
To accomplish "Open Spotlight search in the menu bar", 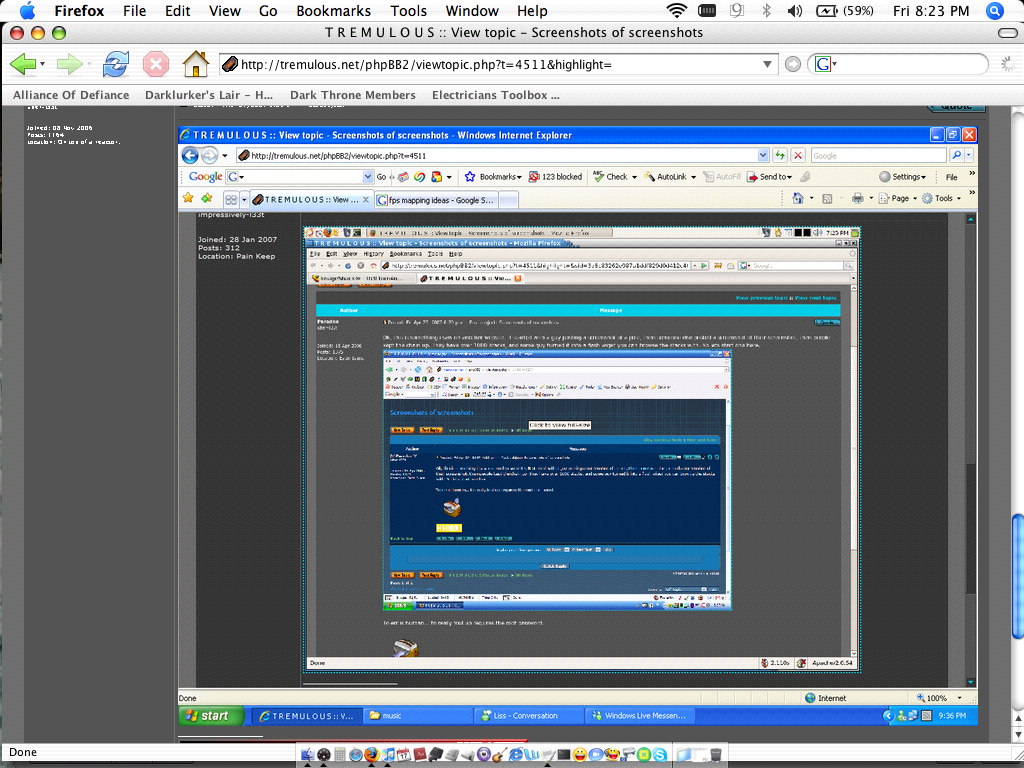I will pos(995,10).
